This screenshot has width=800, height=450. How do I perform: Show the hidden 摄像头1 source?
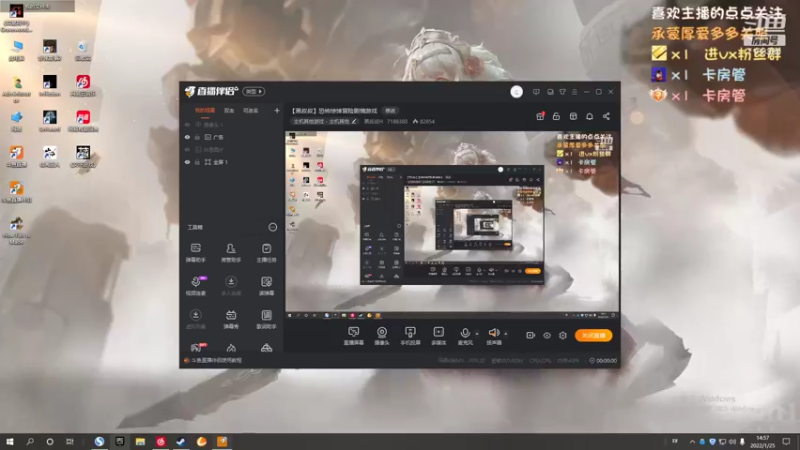(187, 124)
